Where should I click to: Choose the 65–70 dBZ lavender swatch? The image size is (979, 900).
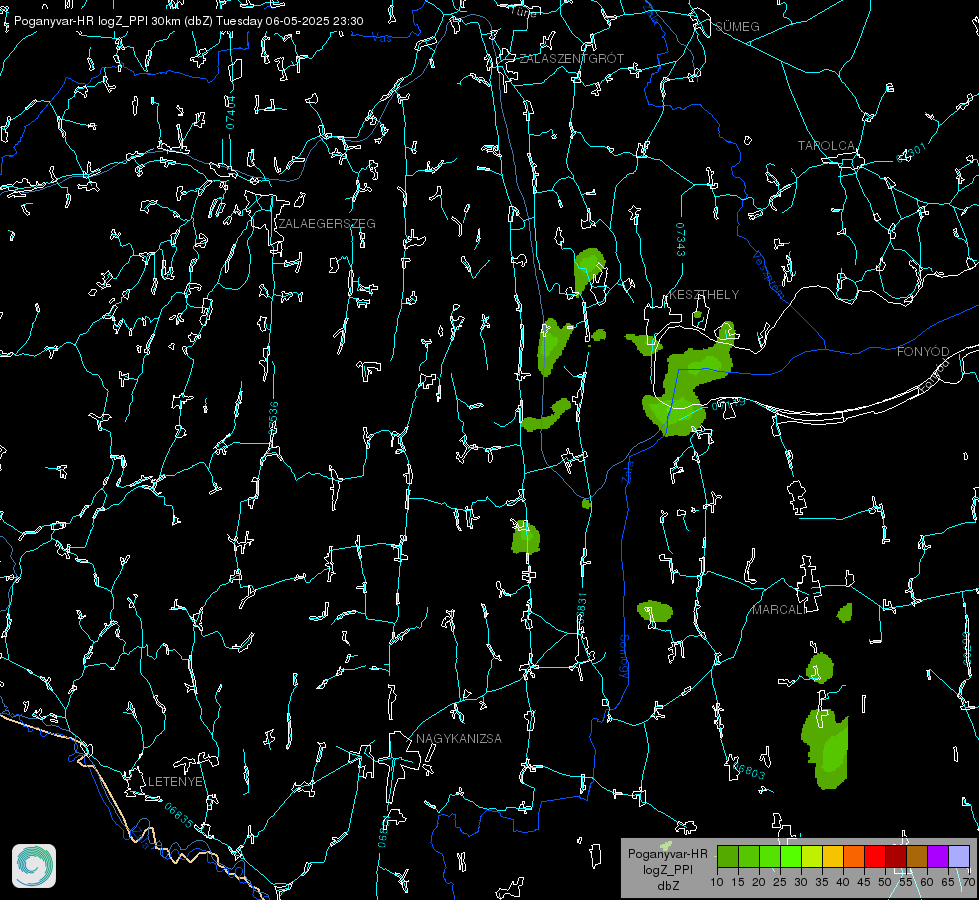(x=958, y=856)
